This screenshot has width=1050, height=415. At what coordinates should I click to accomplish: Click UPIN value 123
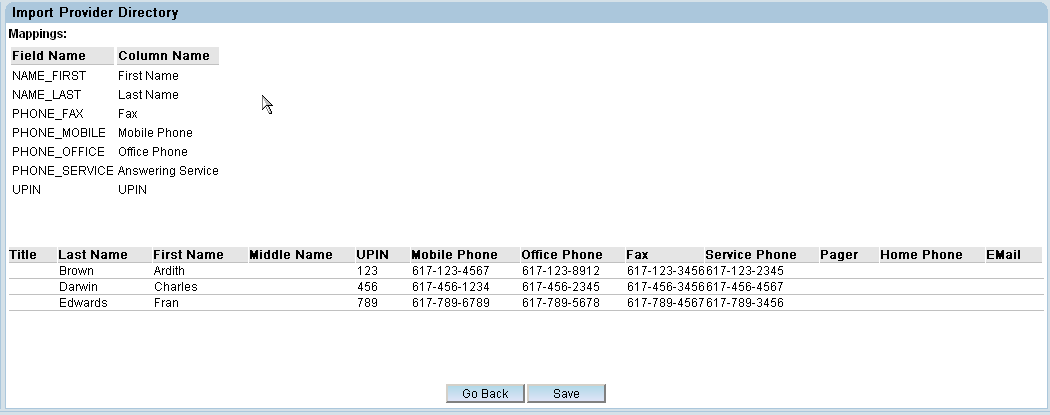(367, 271)
